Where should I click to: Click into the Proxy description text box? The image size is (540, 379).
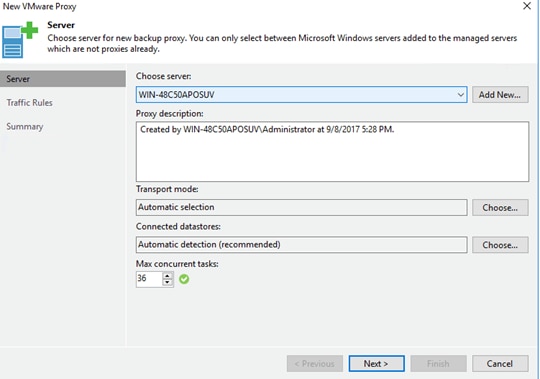(332, 151)
